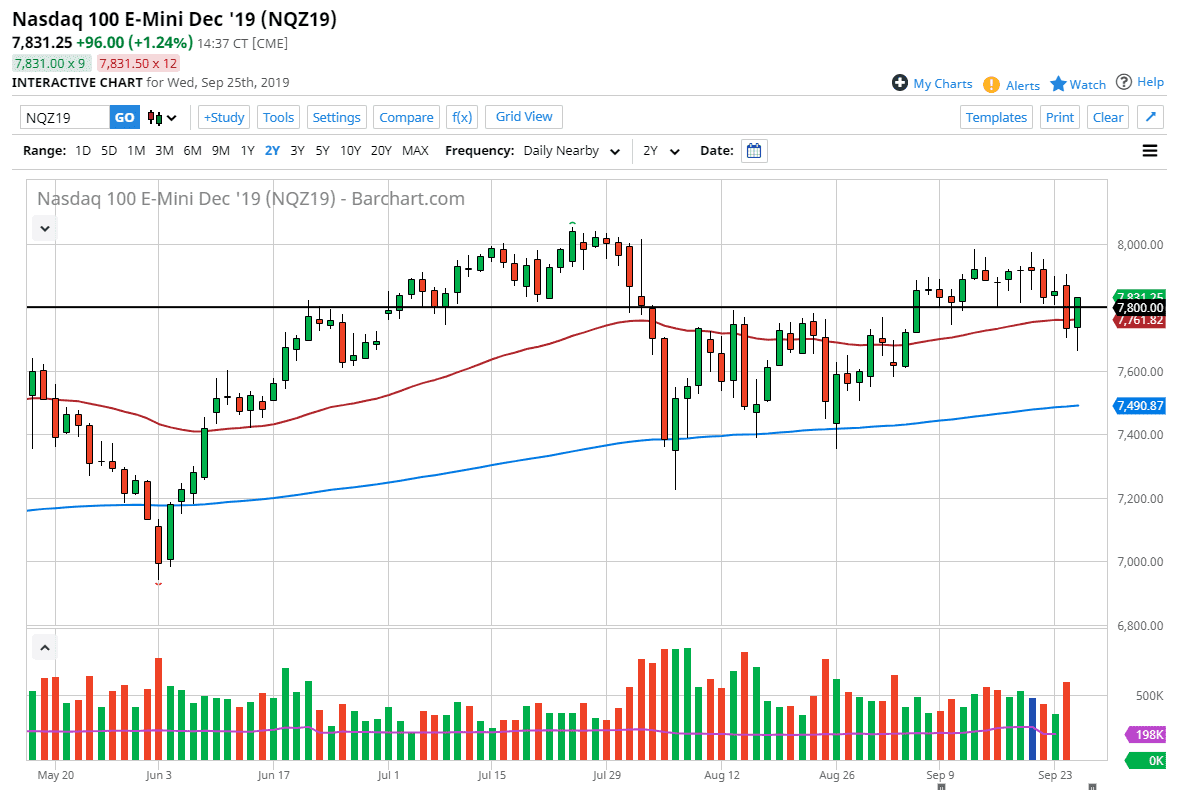The height and width of the screenshot is (790, 1188).
Task: Switch range to MAX
Action: pyautogui.click(x=415, y=150)
